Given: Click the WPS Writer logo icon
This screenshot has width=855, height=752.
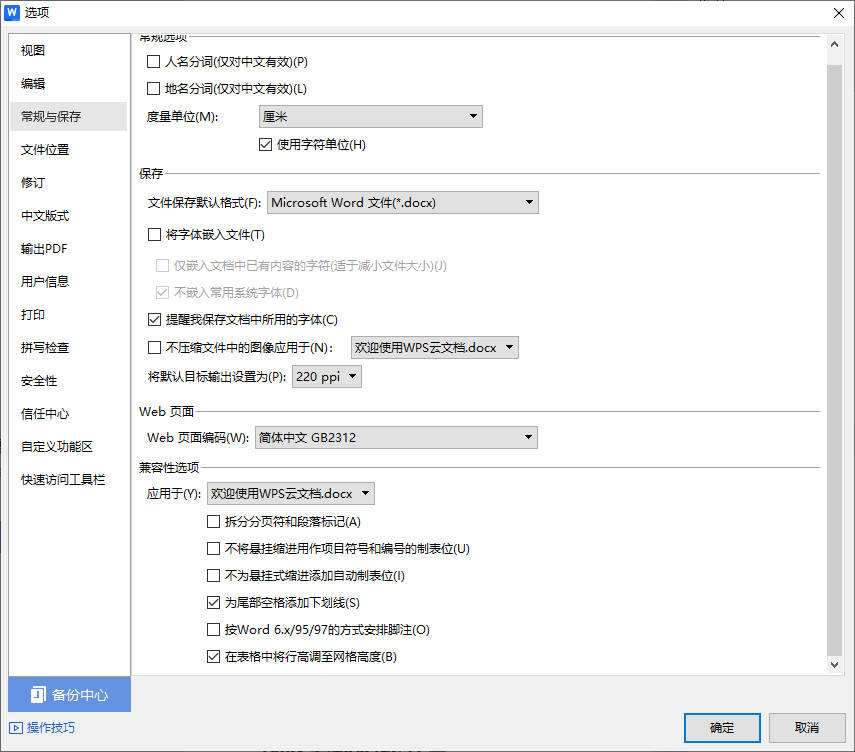Looking at the screenshot, I should coord(13,13).
